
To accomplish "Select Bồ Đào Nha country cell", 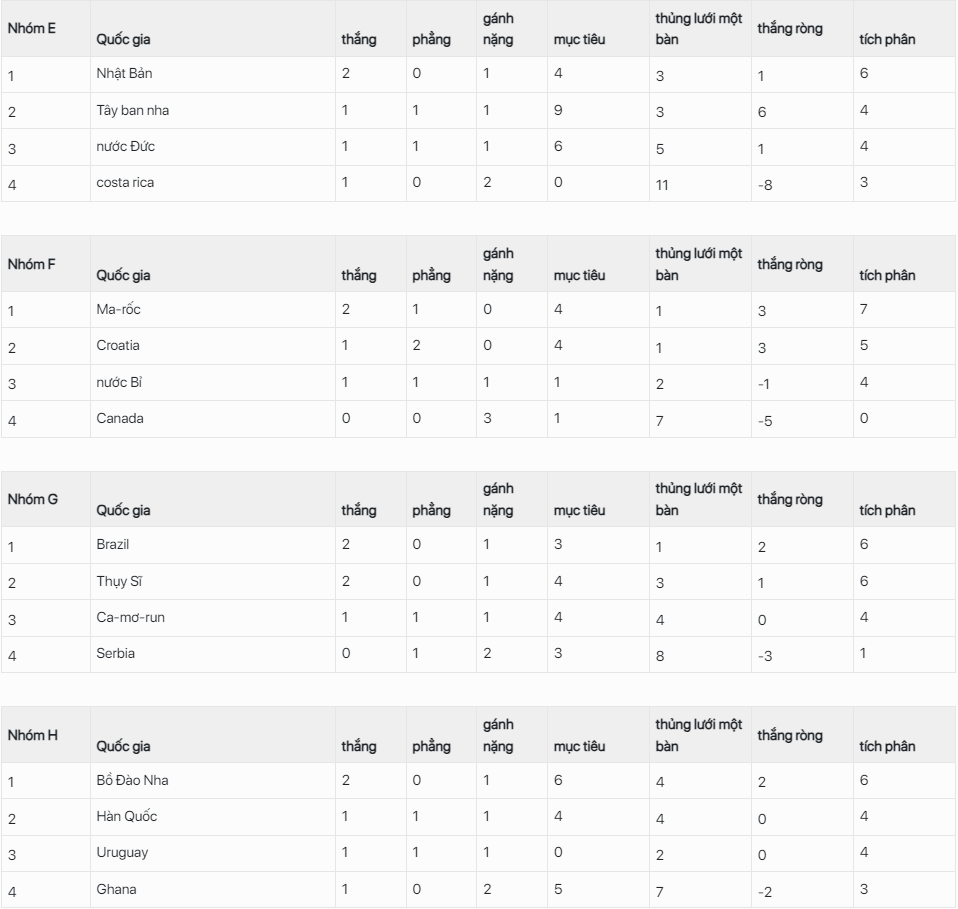I will click(125, 780).
